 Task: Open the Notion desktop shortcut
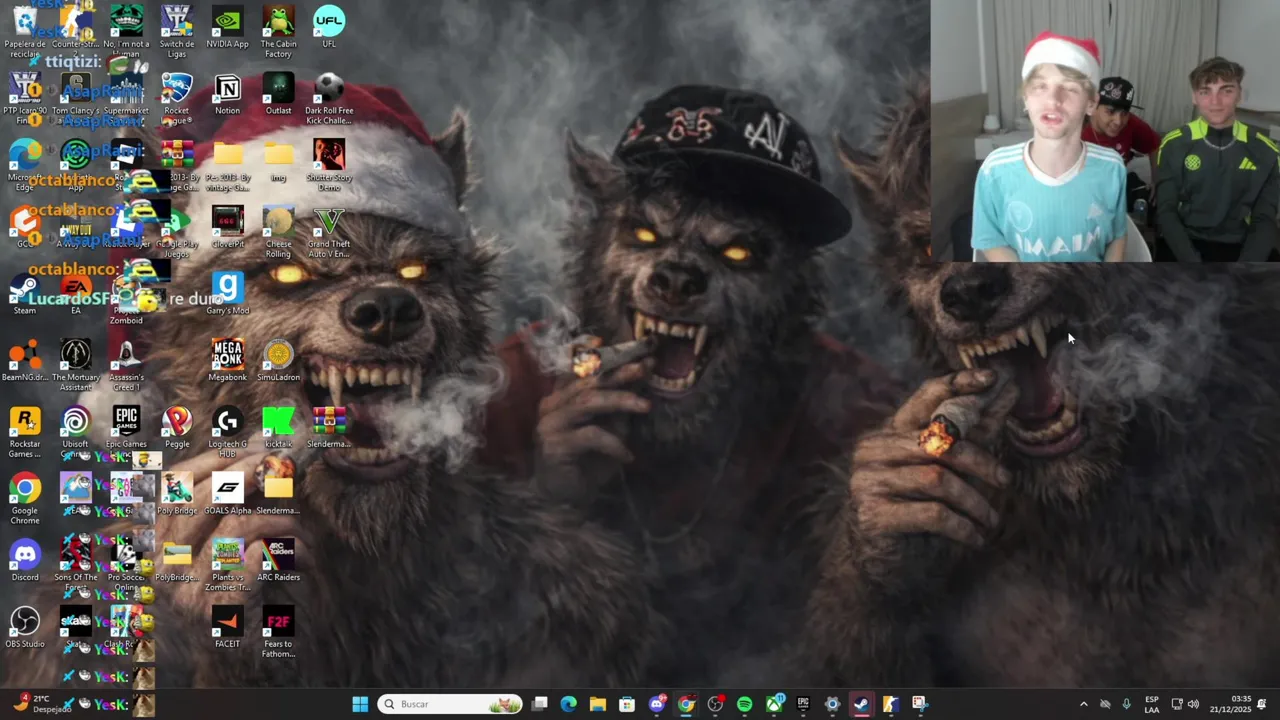click(x=227, y=95)
